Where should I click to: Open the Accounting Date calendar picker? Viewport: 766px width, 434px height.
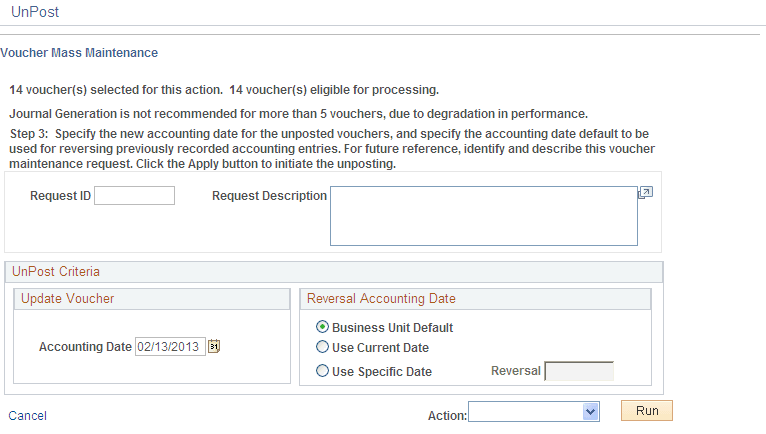213,347
